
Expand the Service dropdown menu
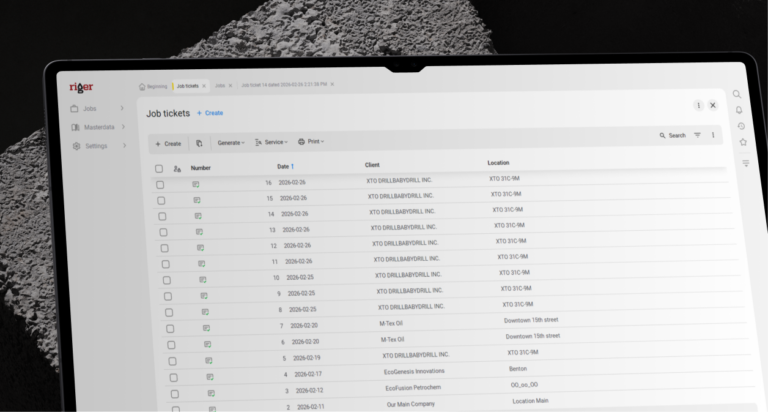tap(271, 142)
